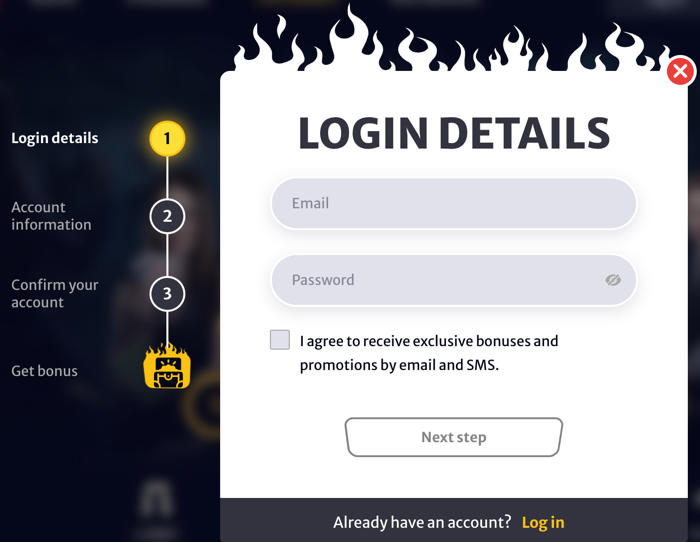Show password using the crossed-eye icon
700x542 pixels.
point(613,280)
